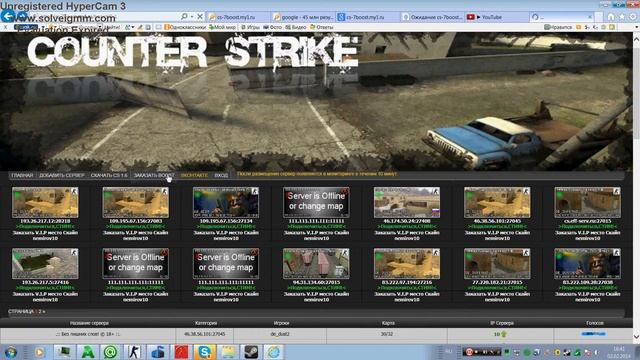Open the media player taskbar icon
The width and height of the screenshot is (640, 360).
40,352
